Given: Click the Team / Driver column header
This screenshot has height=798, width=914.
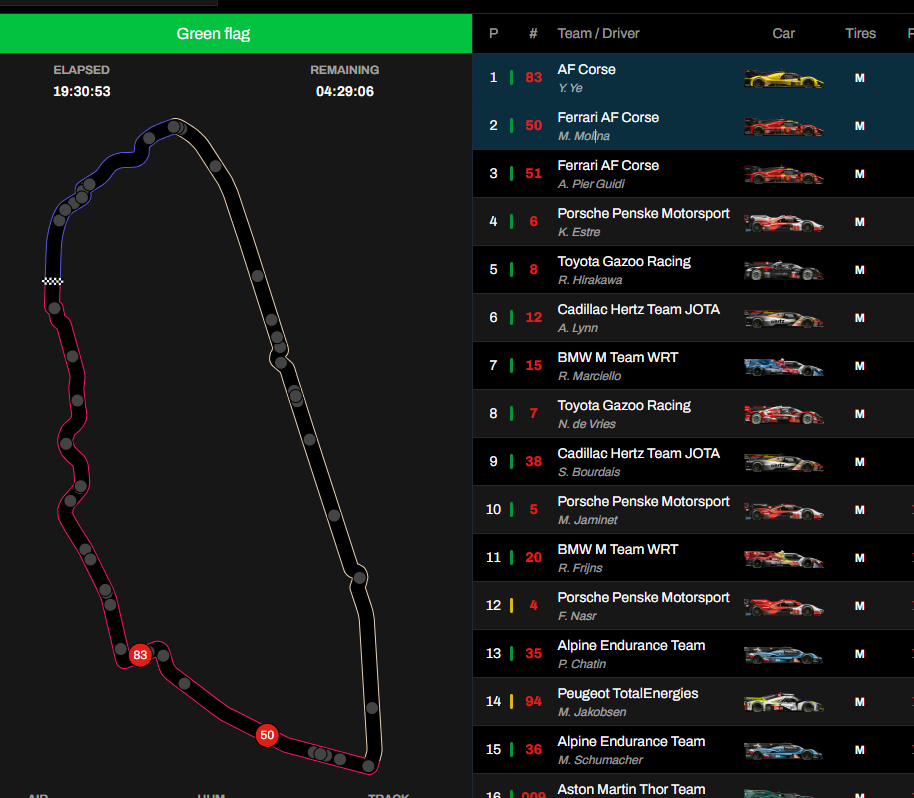Looking at the screenshot, I should [x=598, y=33].
